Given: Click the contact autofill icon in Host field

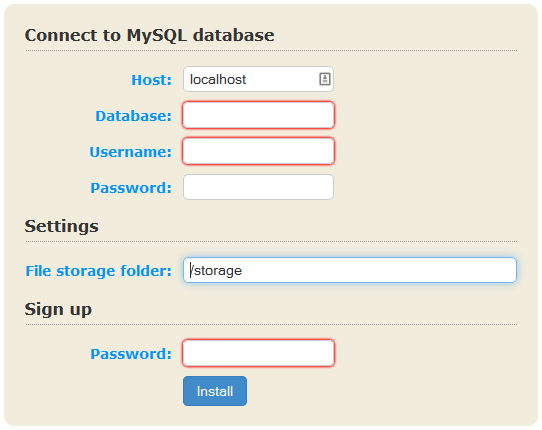Looking at the screenshot, I should (x=324, y=79).
